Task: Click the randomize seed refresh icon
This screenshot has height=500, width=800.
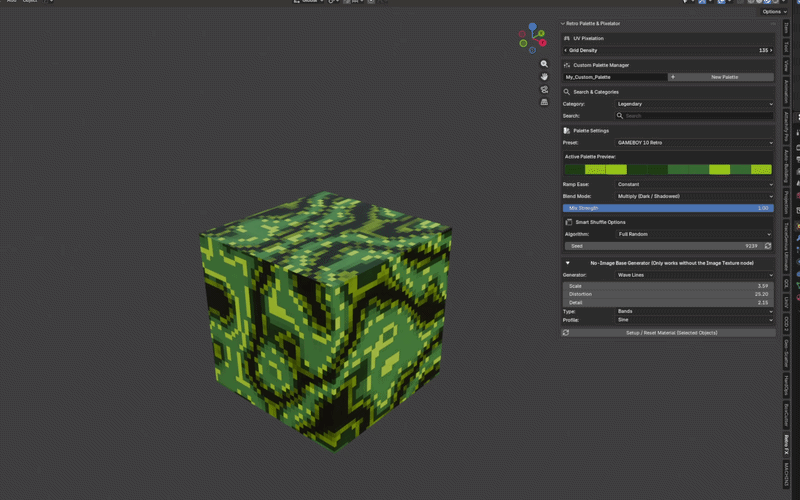Action: pos(767,246)
